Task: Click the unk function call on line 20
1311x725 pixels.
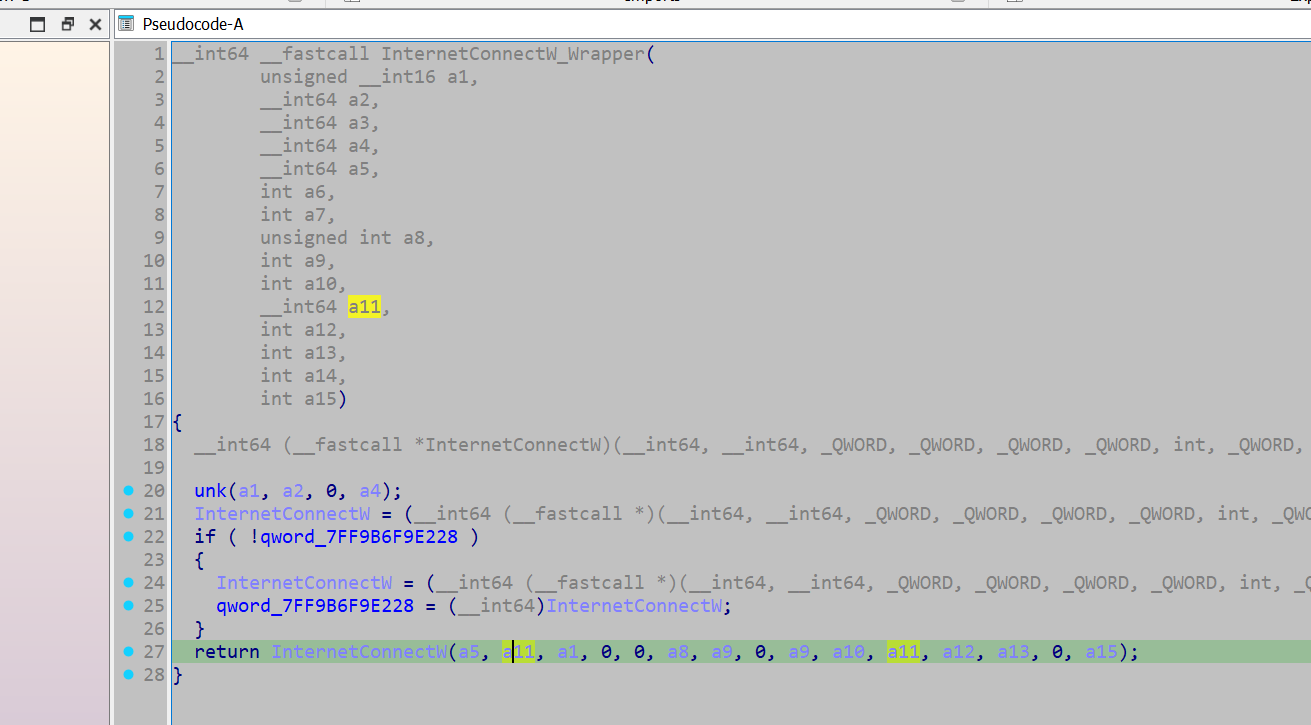Action: pyautogui.click(x=211, y=491)
